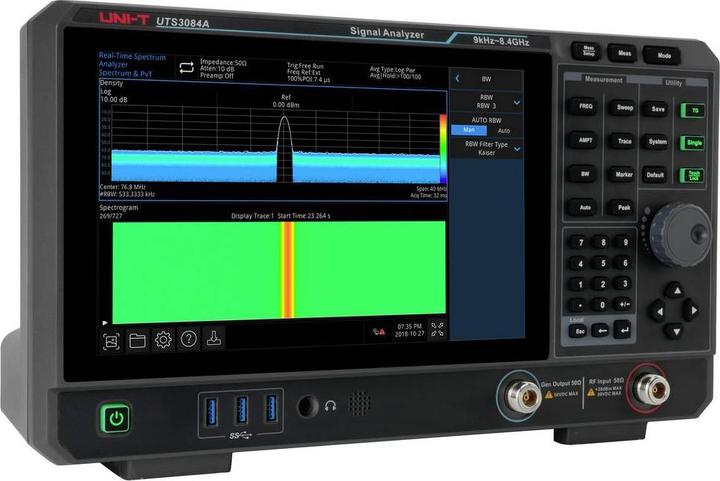Screen dimensions: 720x481
Task: Tap the fullscreen expand arrows icon
Action: click(437, 329)
